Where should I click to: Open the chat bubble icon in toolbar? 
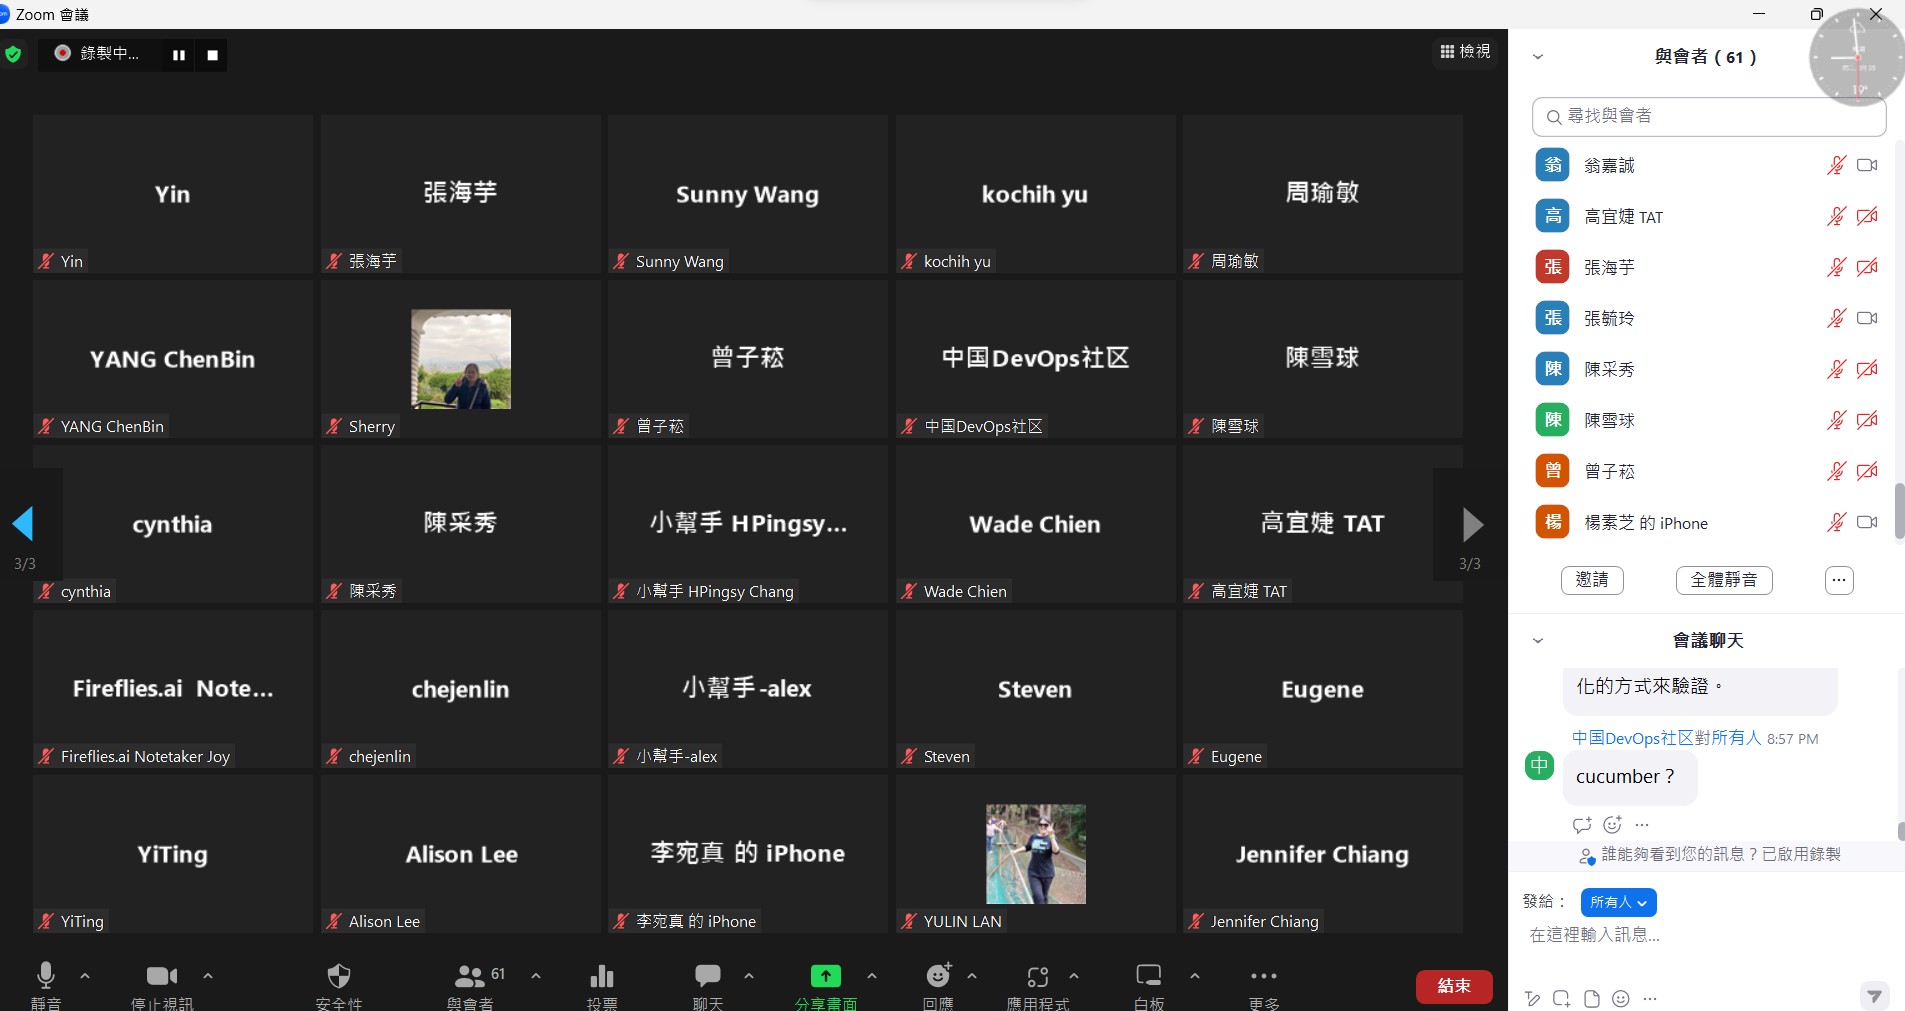(x=708, y=975)
